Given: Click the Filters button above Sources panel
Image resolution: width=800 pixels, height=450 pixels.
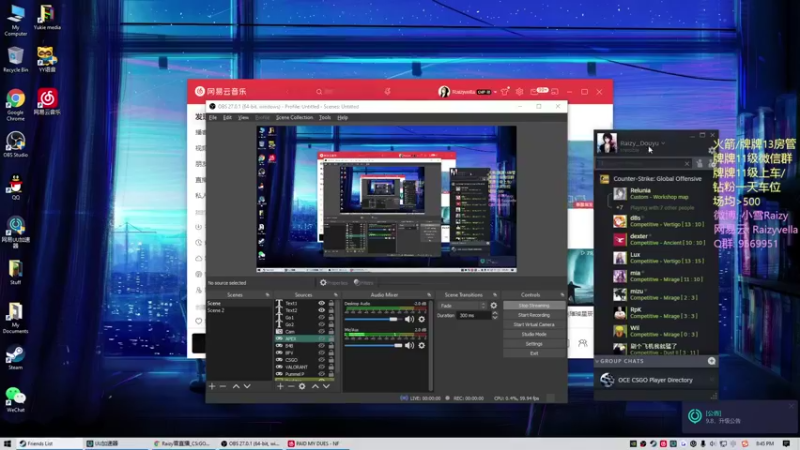Looking at the screenshot, I should pos(364,283).
